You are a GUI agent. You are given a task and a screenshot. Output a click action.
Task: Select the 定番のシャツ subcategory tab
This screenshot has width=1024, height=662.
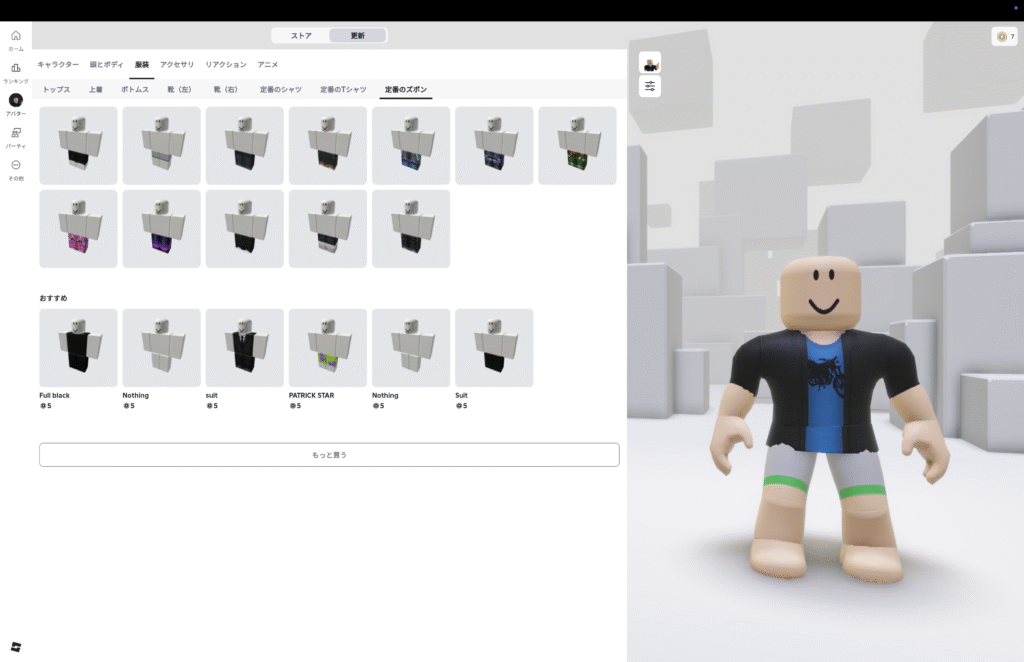280,89
